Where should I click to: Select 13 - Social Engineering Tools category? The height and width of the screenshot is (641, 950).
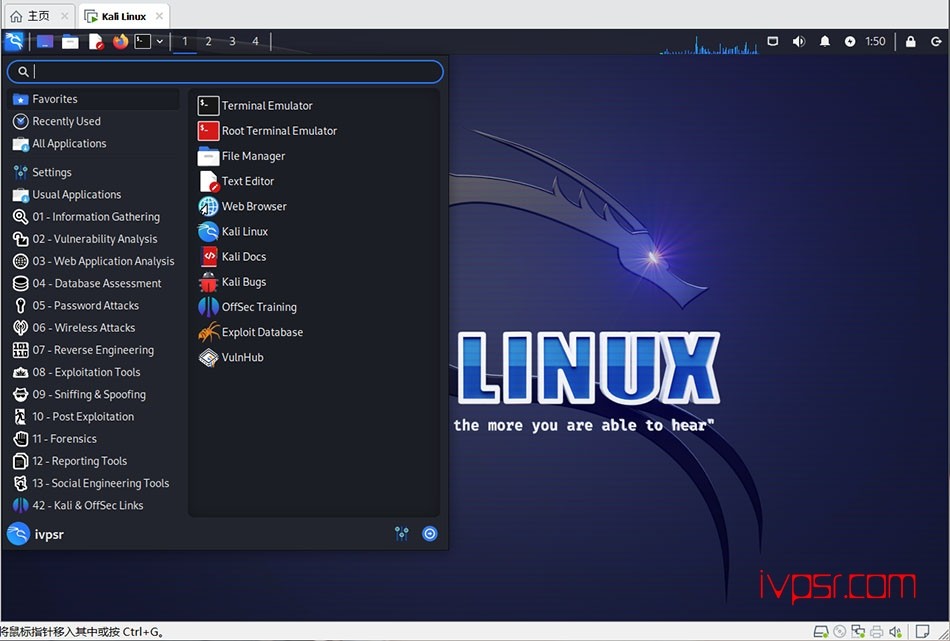pyautogui.click(x=94, y=483)
